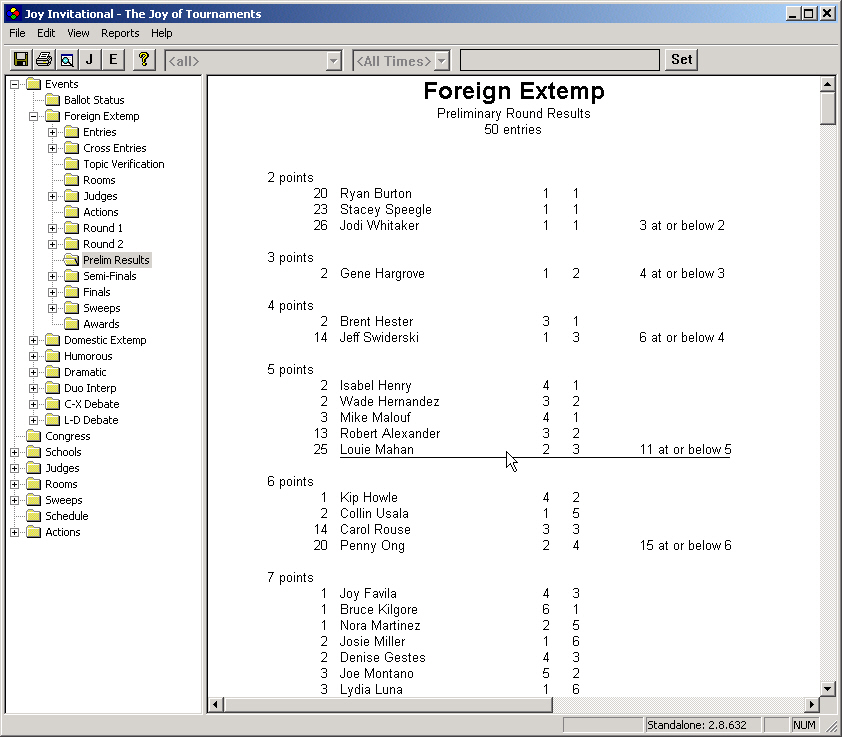
Task: Collapse the Foreign Extemp tree node
Action: (x=34, y=116)
